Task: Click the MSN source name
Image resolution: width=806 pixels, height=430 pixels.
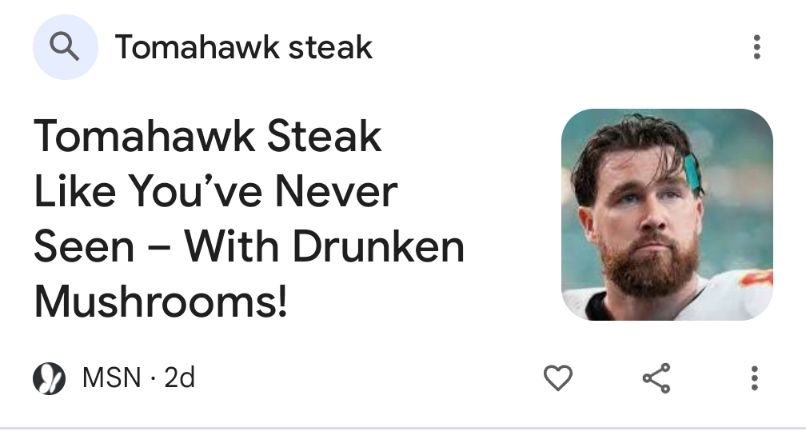Action: click(x=111, y=378)
